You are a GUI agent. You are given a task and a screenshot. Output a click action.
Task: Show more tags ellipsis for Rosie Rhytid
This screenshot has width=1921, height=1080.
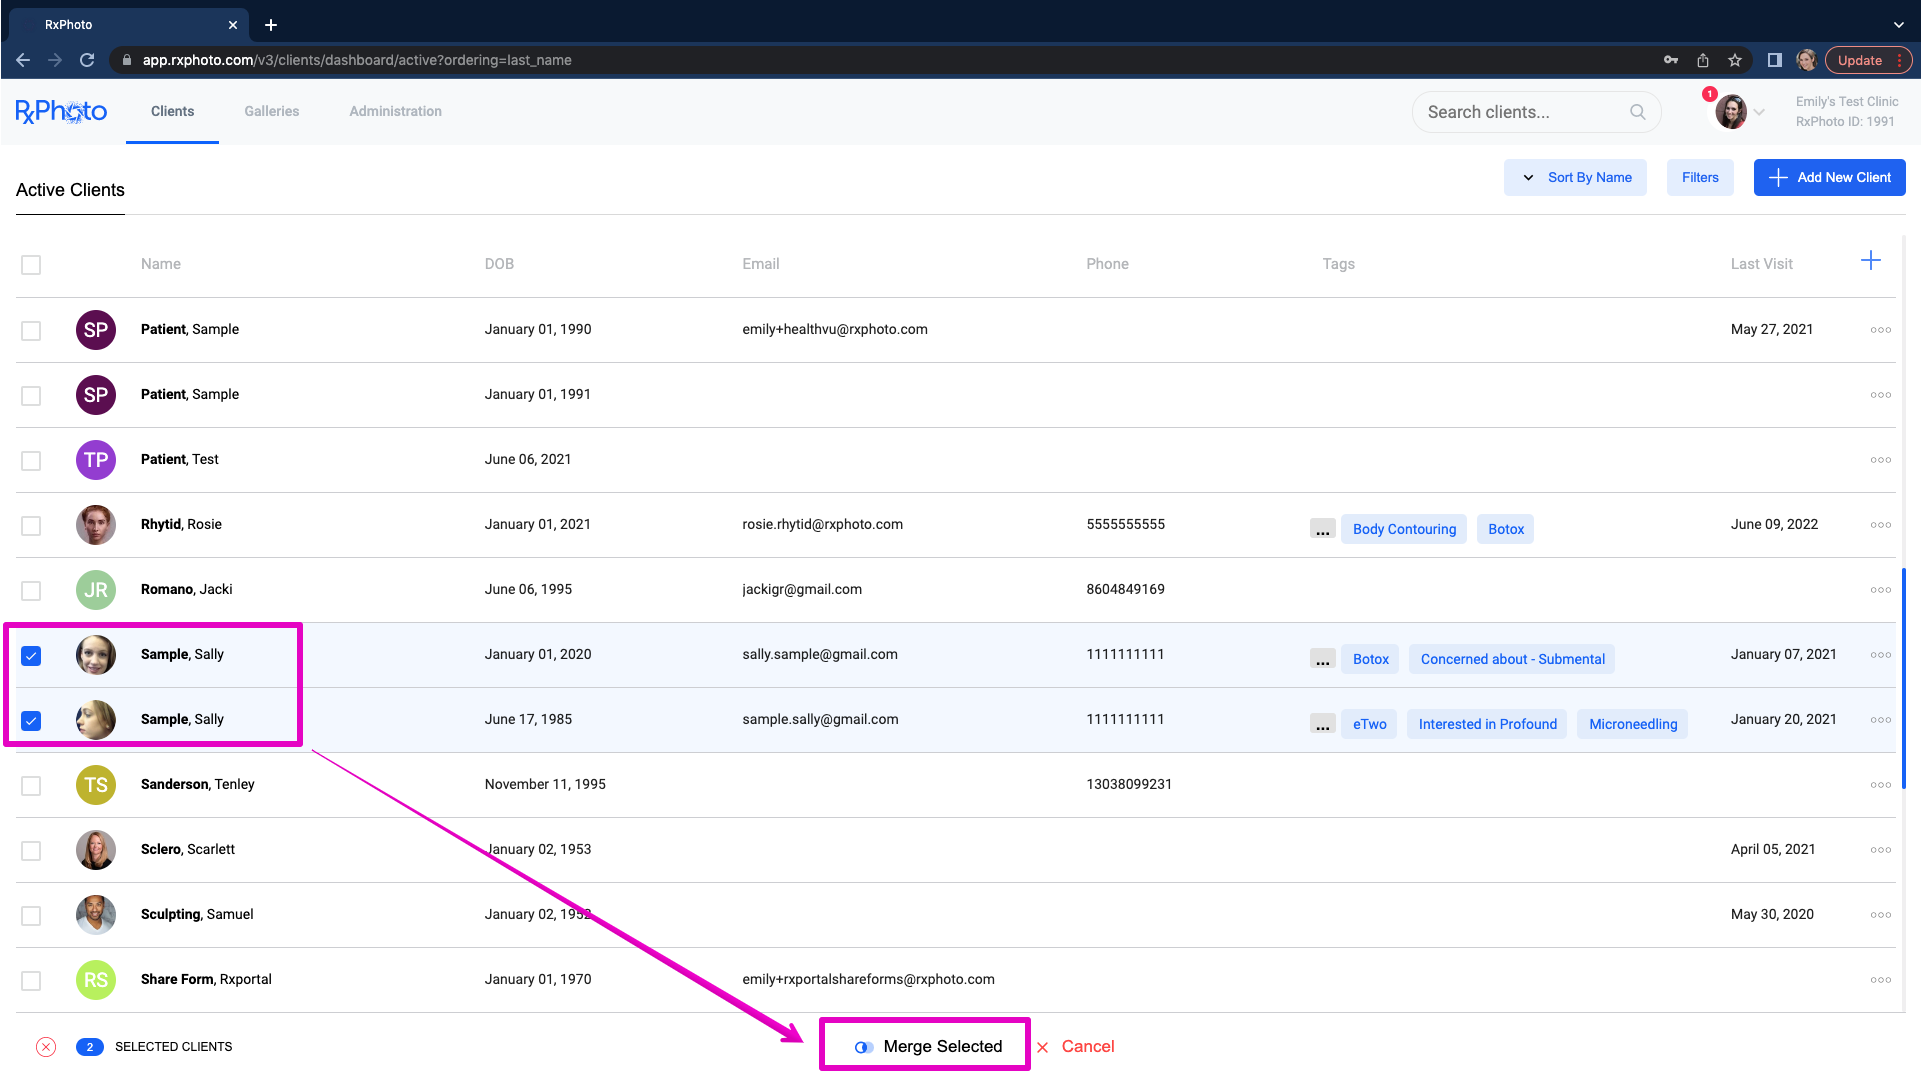tap(1322, 529)
